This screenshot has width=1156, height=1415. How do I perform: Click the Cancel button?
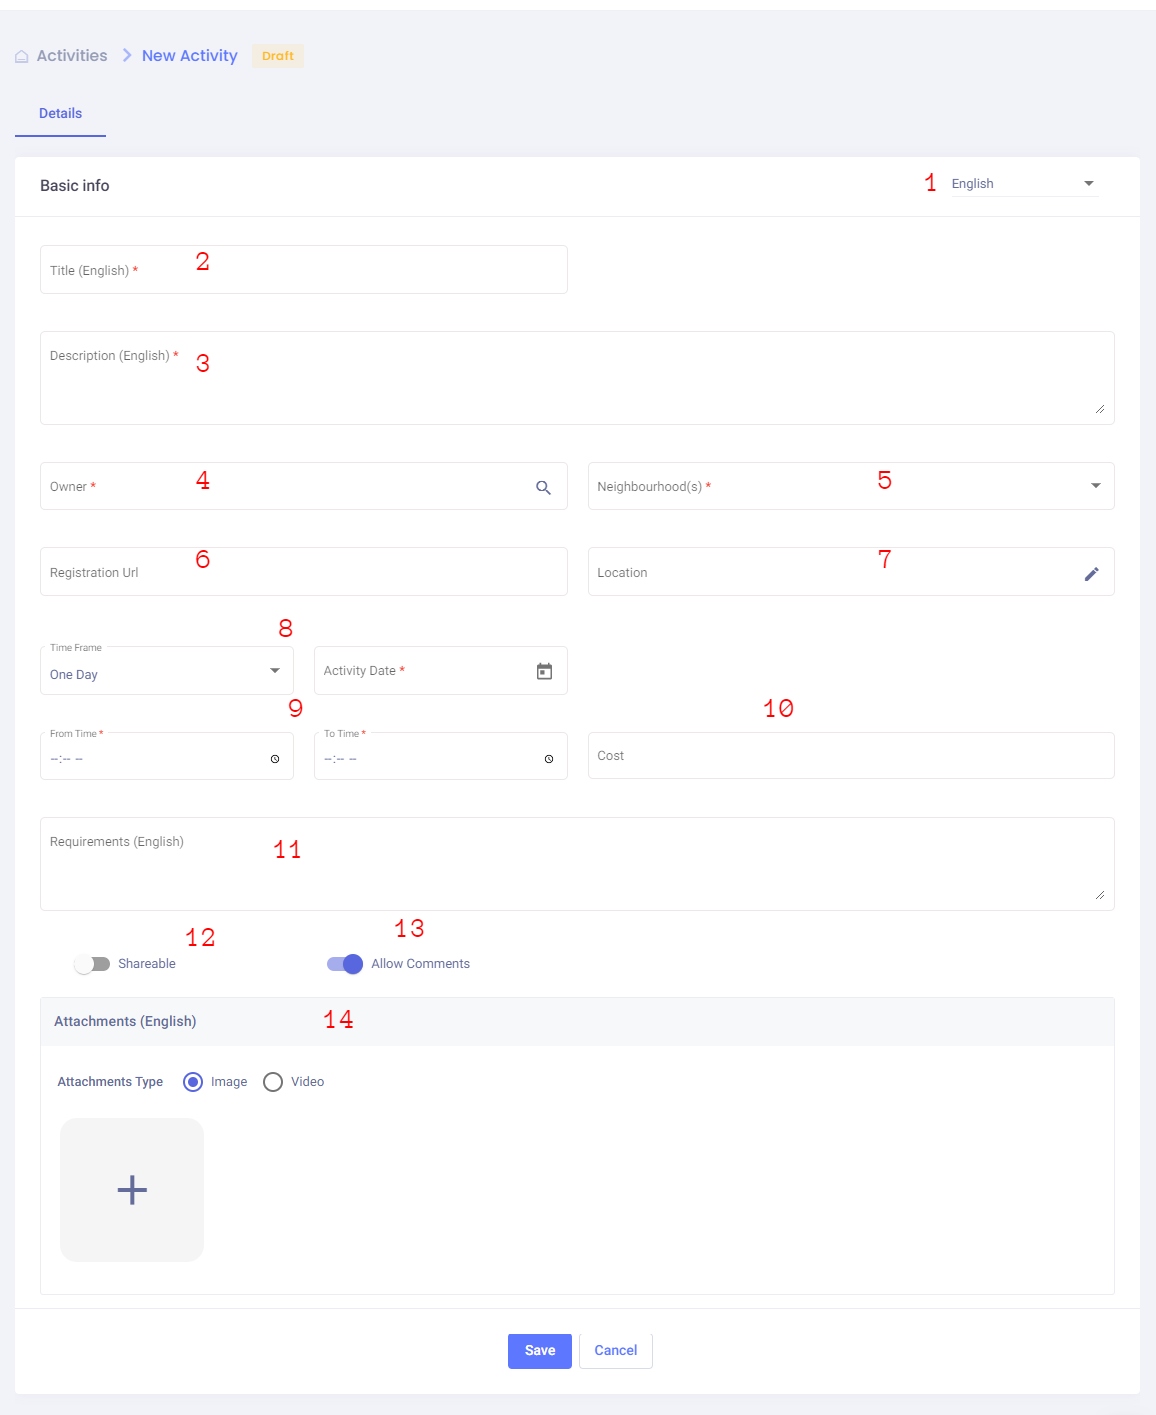(615, 1351)
